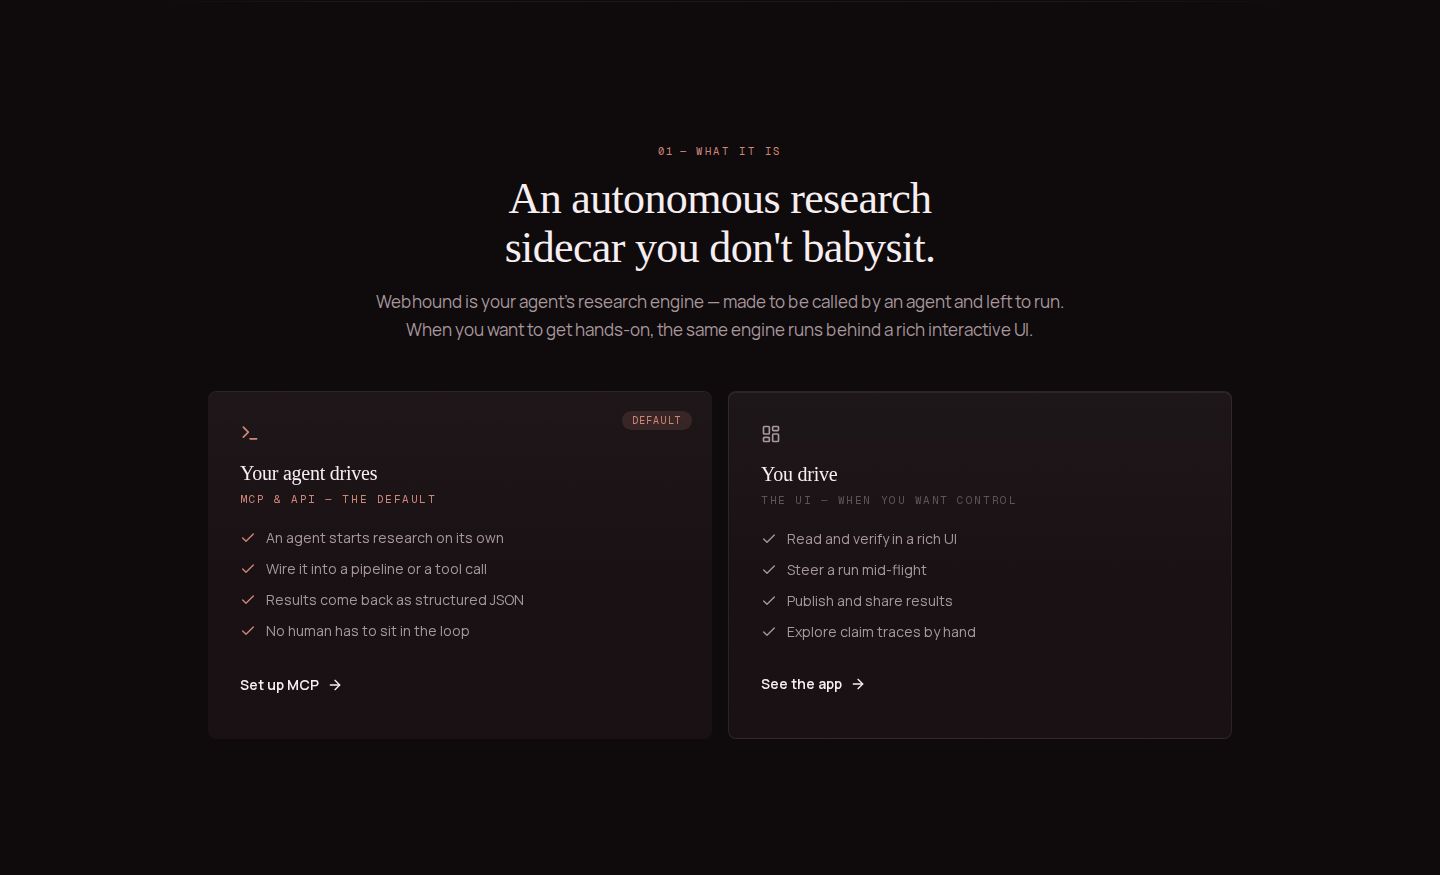Click 'THE UI — WHEN YOU WANT CONTROL' subtitle

pos(889,500)
